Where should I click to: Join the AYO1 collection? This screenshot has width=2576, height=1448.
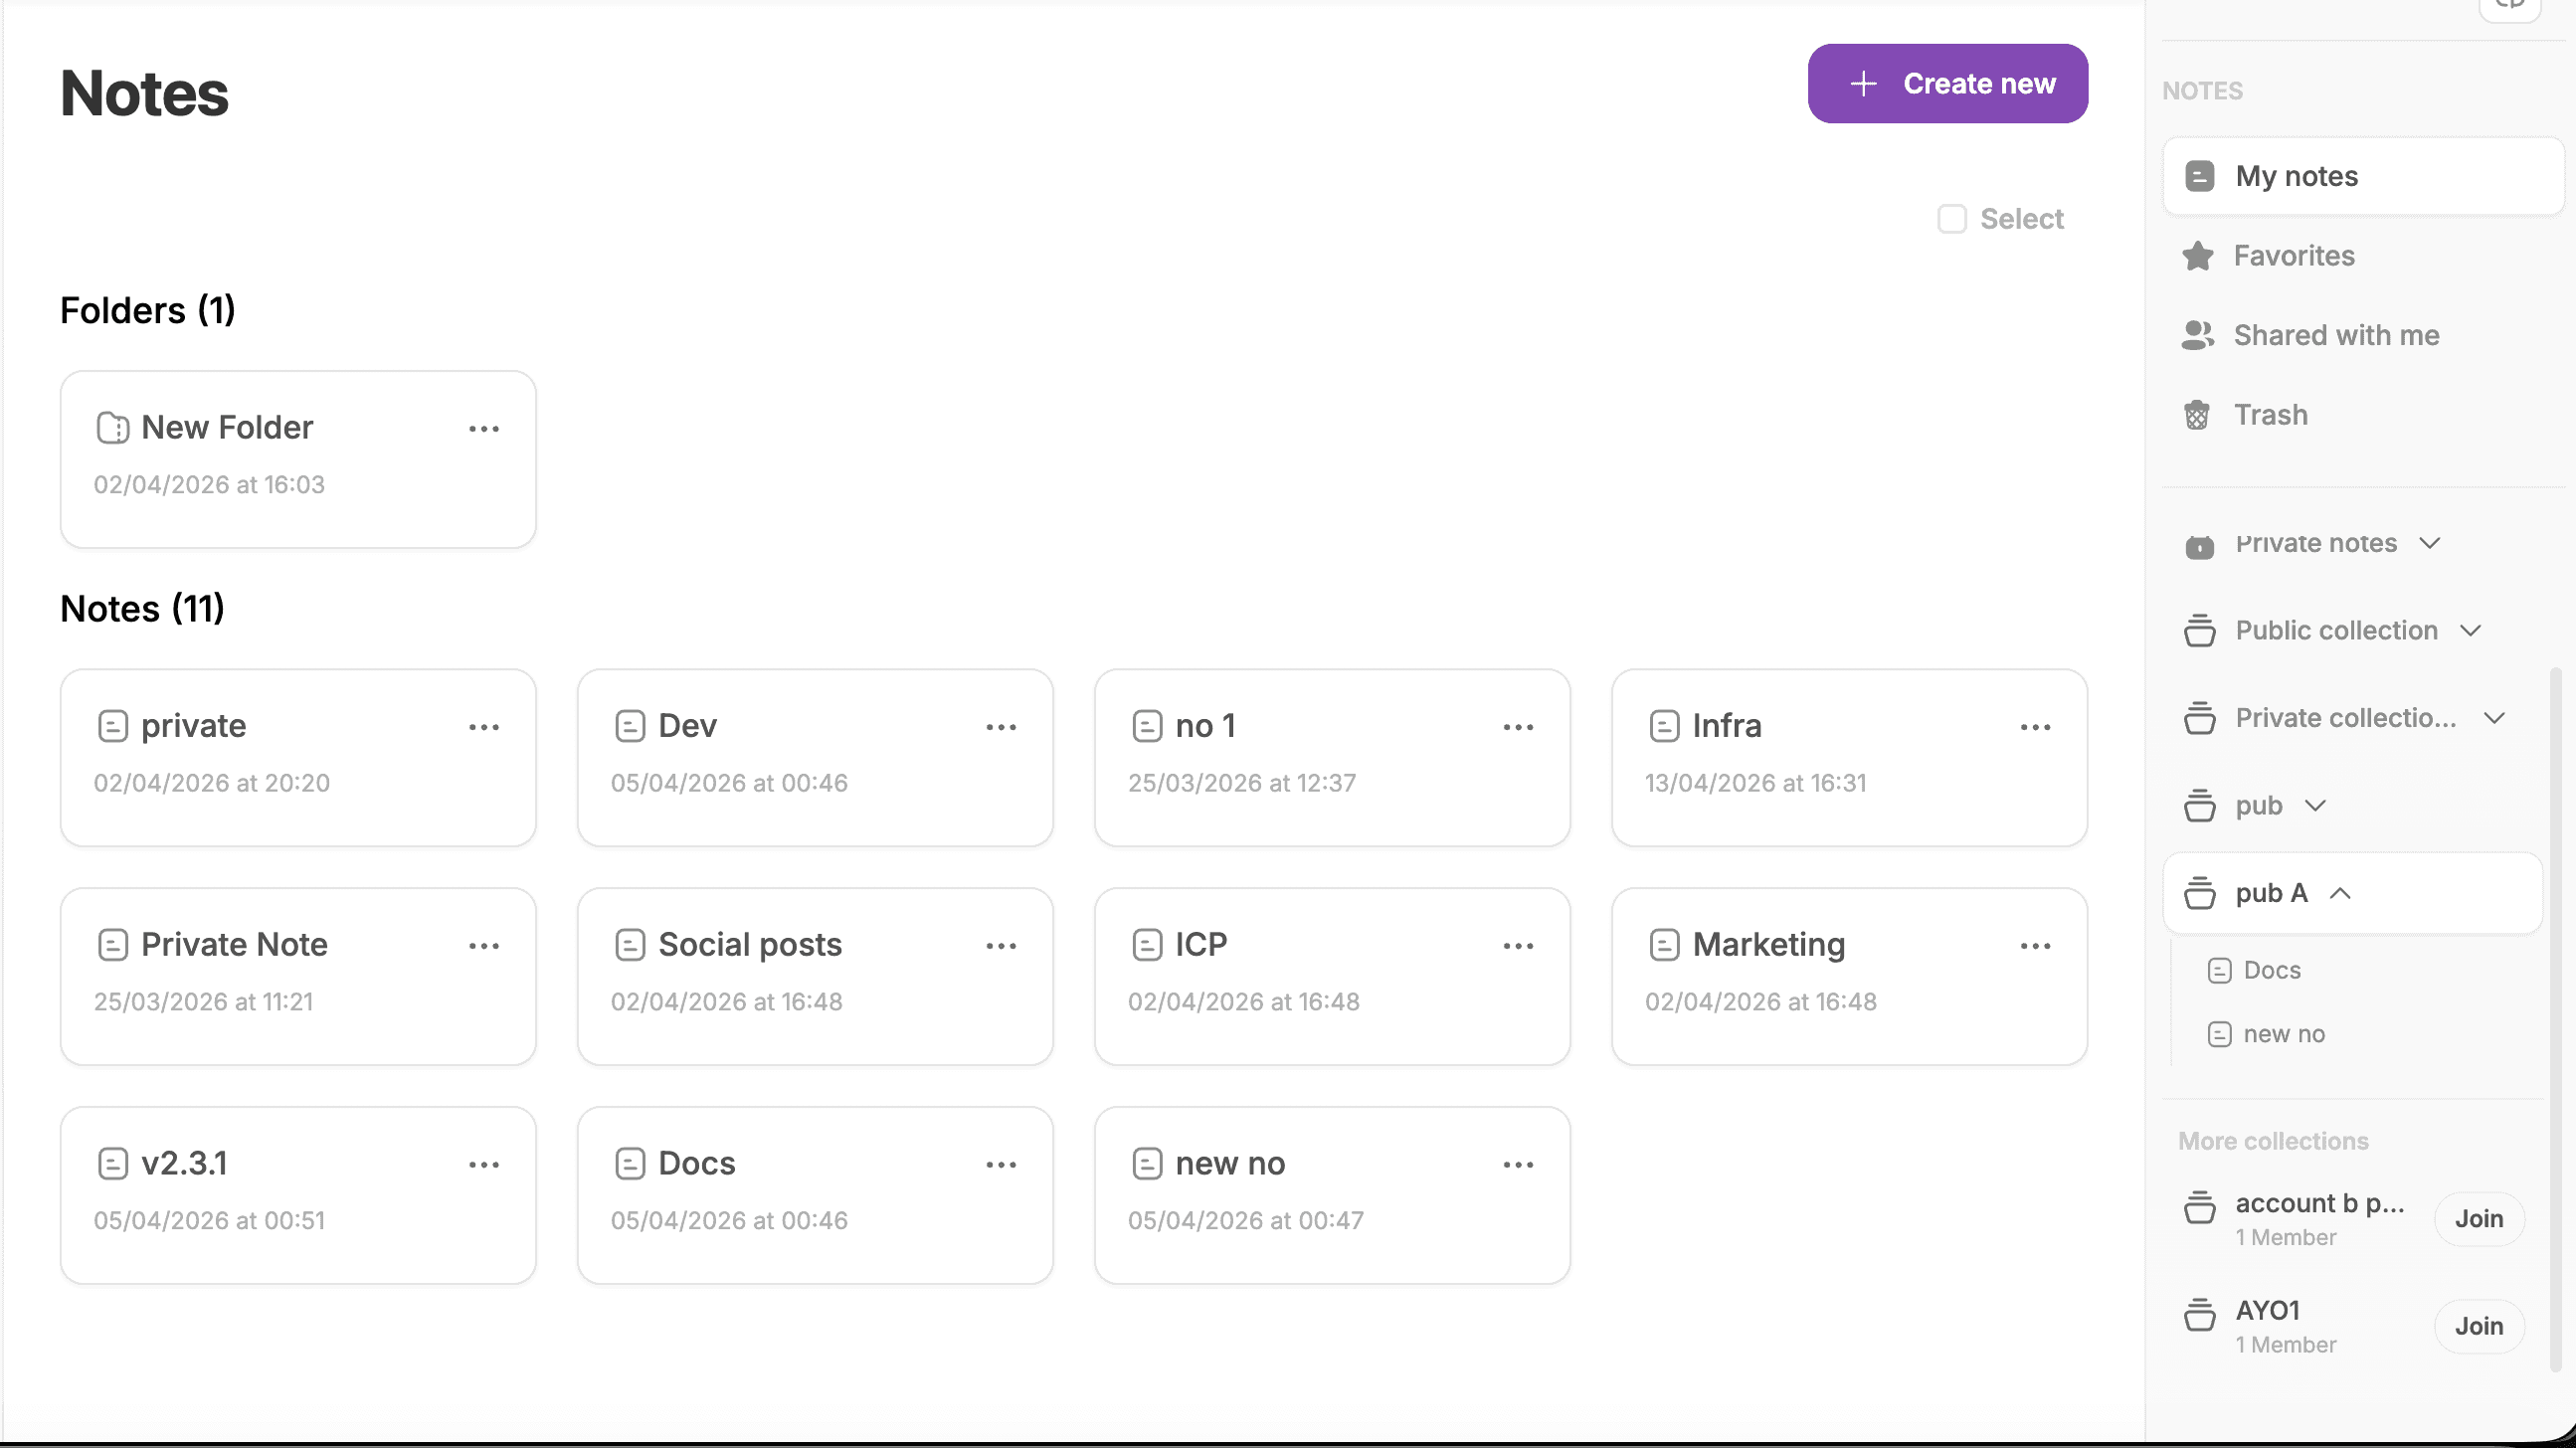[x=2478, y=1326]
